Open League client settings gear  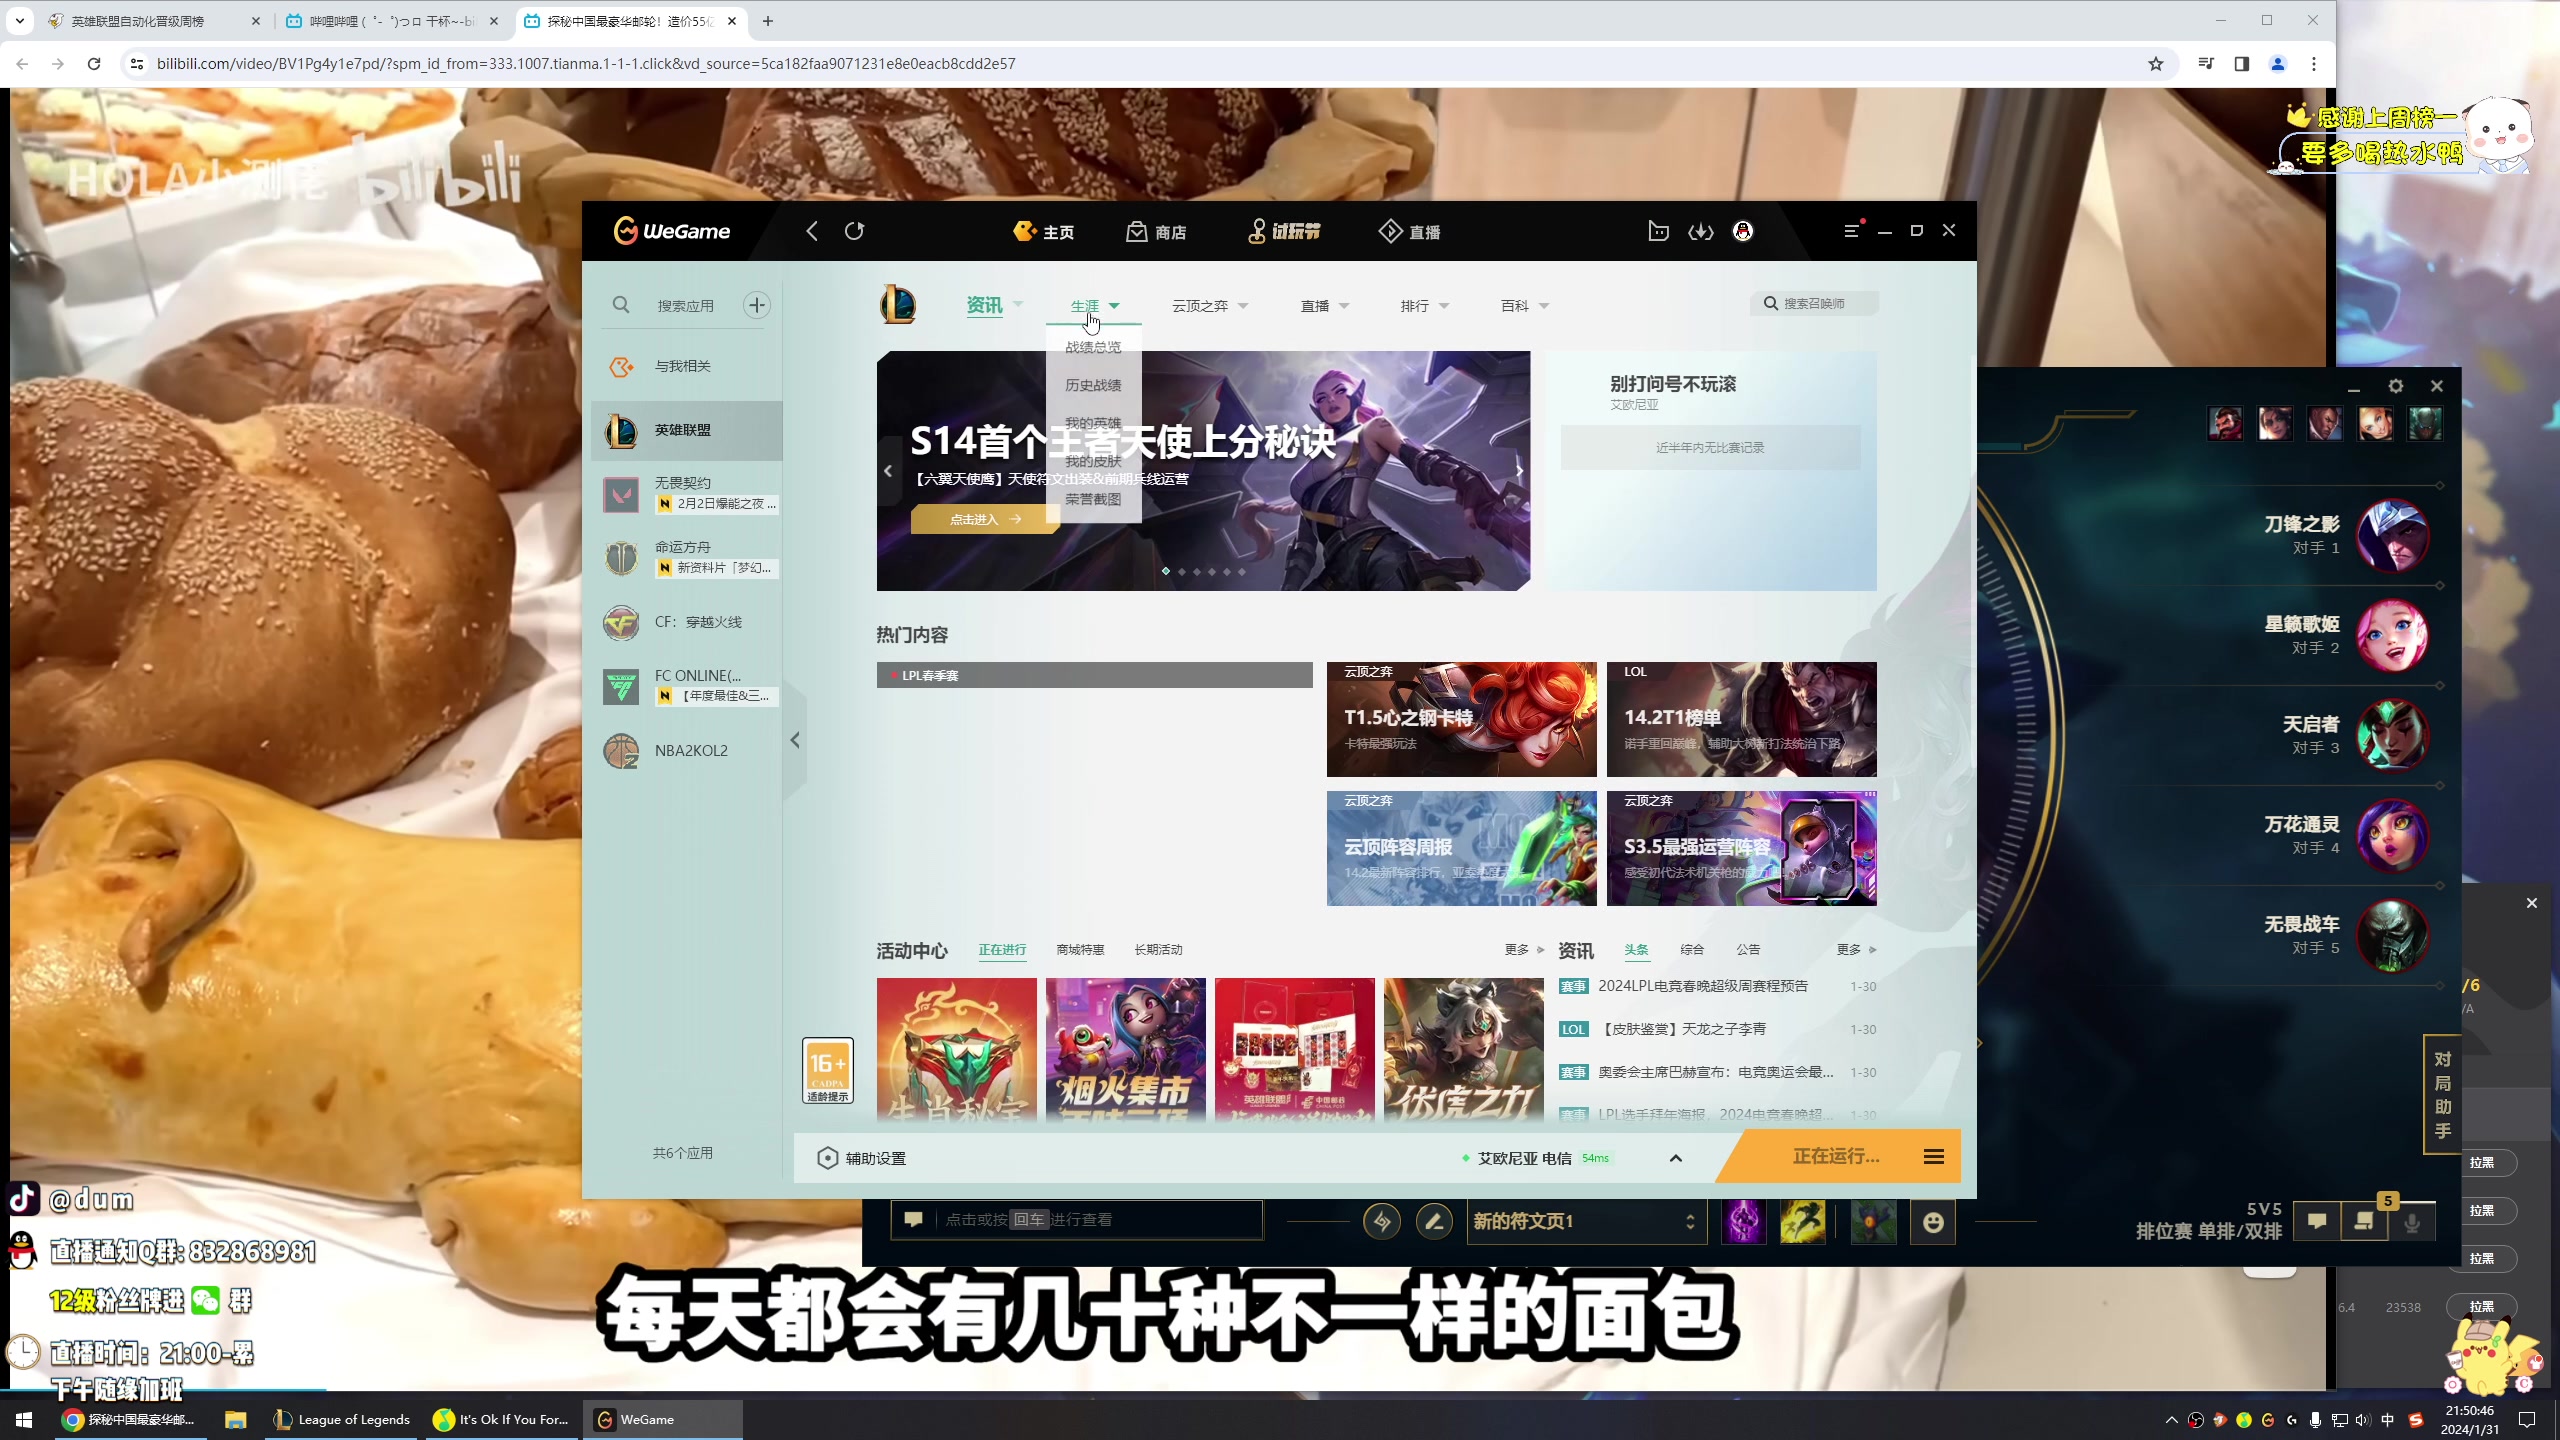pyautogui.click(x=2396, y=386)
